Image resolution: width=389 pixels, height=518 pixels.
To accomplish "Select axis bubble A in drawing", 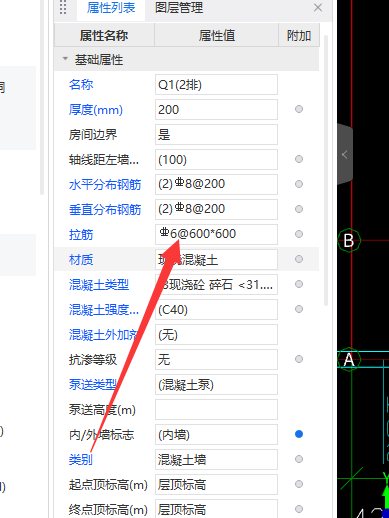I will tap(349, 360).
